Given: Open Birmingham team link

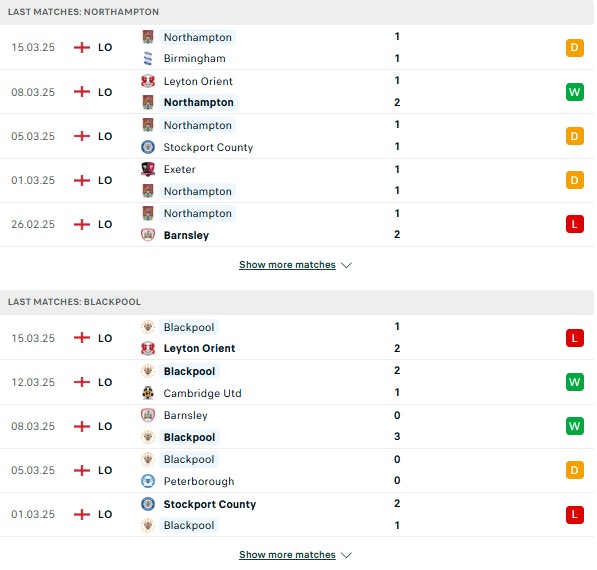Looking at the screenshot, I should [x=195, y=58].
